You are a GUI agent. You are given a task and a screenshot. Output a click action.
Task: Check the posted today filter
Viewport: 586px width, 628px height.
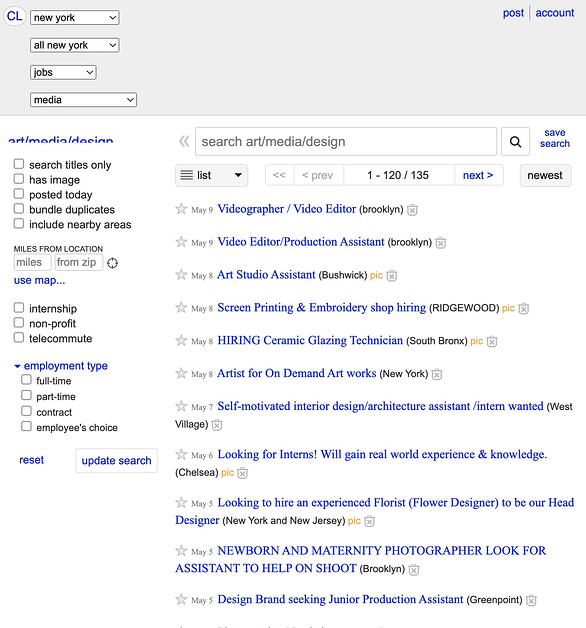pos(19,194)
